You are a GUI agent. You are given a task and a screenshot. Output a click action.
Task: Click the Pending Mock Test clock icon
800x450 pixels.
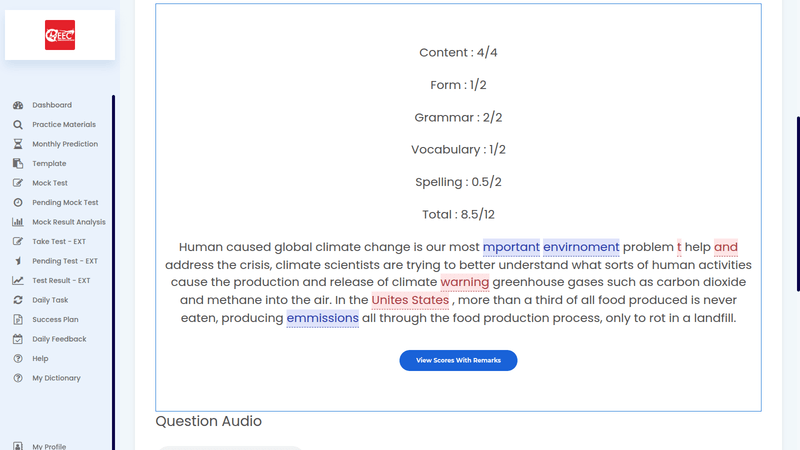18,203
